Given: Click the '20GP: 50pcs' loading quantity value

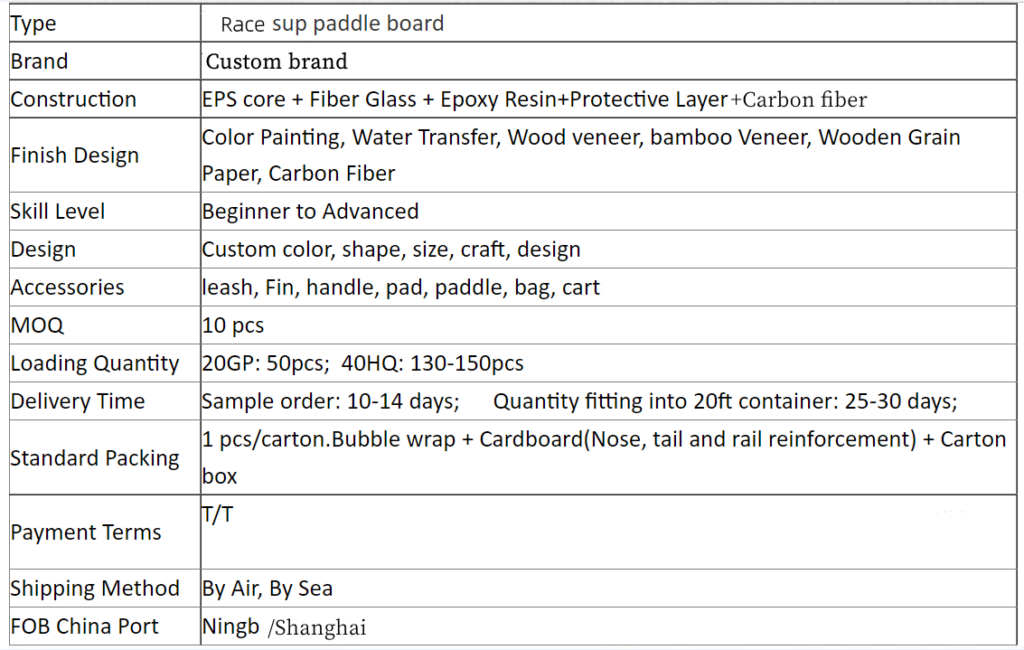Looking at the screenshot, I should (265, 364).
